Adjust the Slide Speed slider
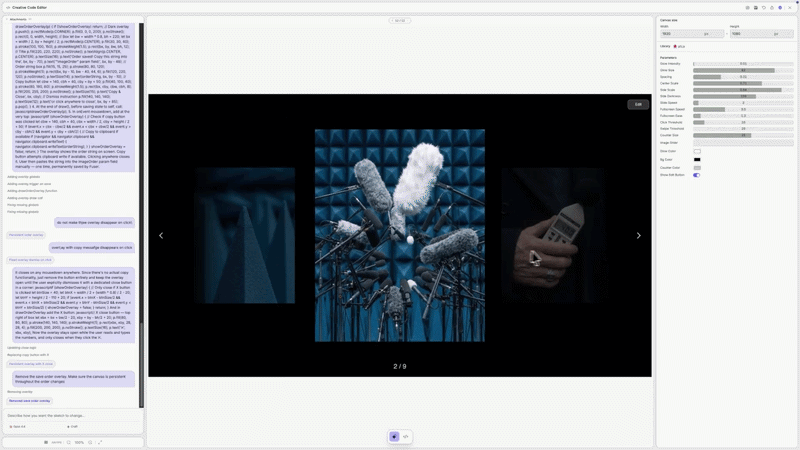The height and width of the screenshot is (450, 800). [x=743, y=103]
